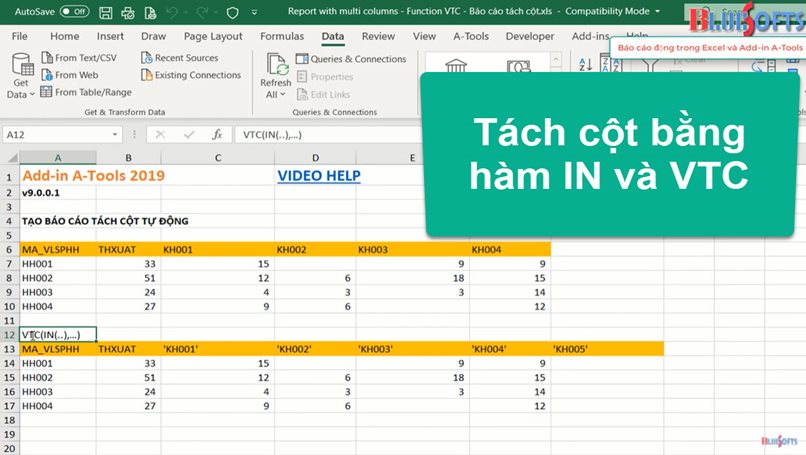Viewport: 806px width, 455px height.
Task: Click the Print Preview icon
Action: [x=150, y=12]
